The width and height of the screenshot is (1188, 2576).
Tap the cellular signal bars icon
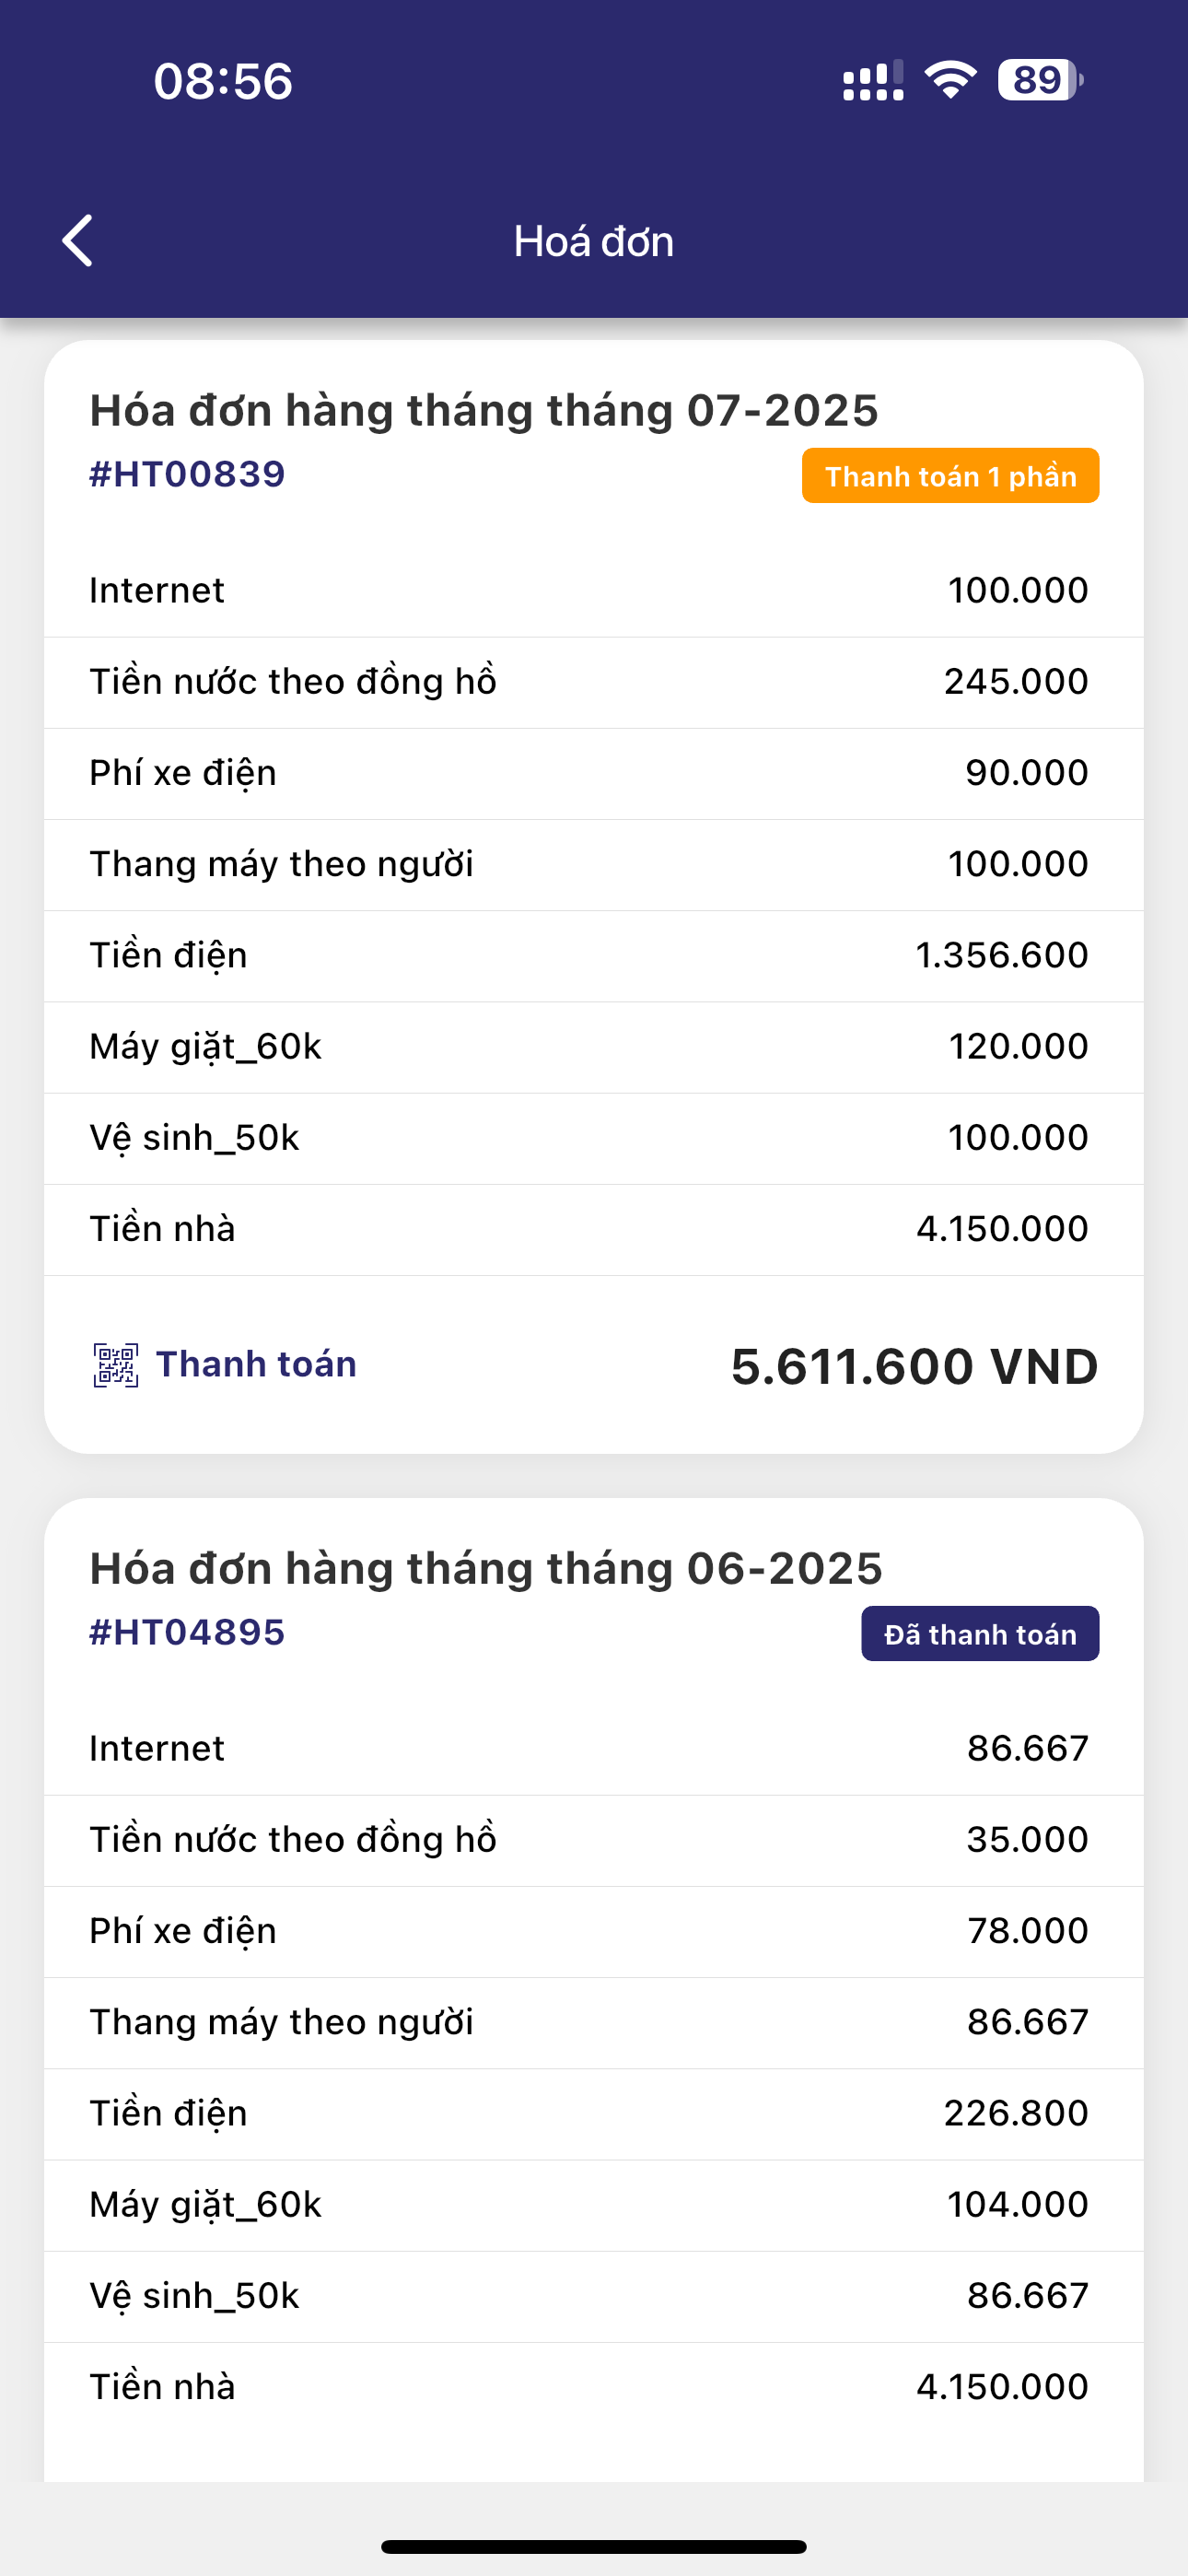873,80
